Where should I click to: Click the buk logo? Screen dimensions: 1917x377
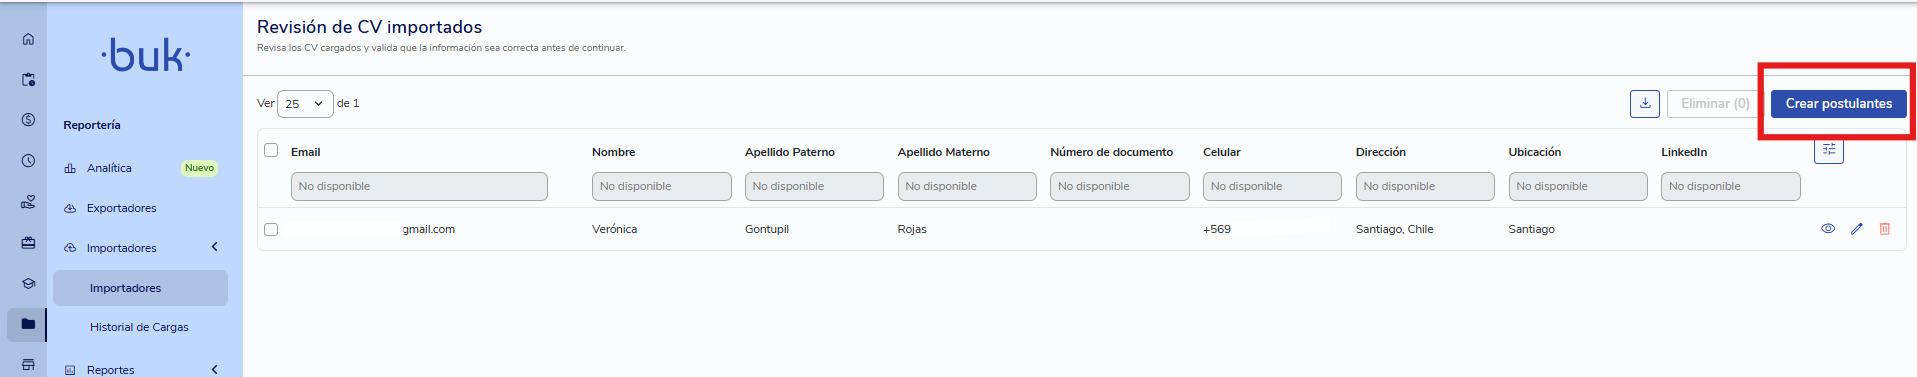coord(146,56)
